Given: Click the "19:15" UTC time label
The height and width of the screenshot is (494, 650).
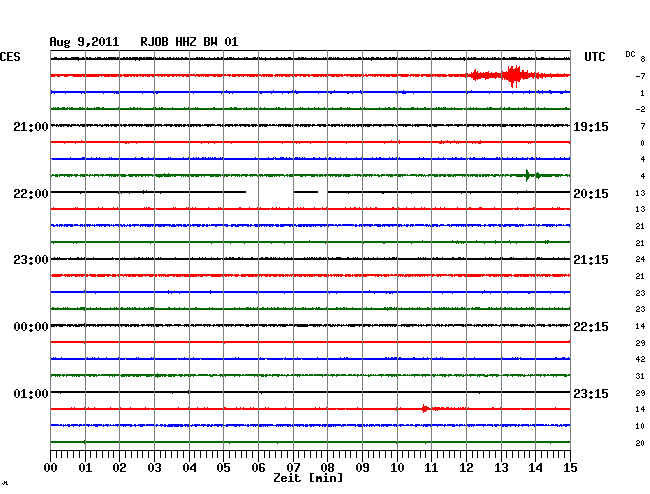Looking at the screenshot, I should coord(591,127).
